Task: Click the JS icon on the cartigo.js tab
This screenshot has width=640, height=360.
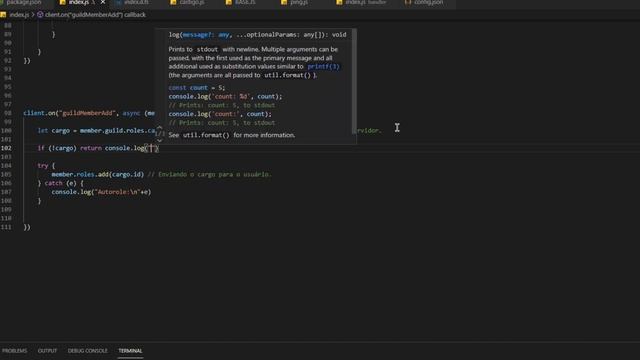Action: pos(173,2)
